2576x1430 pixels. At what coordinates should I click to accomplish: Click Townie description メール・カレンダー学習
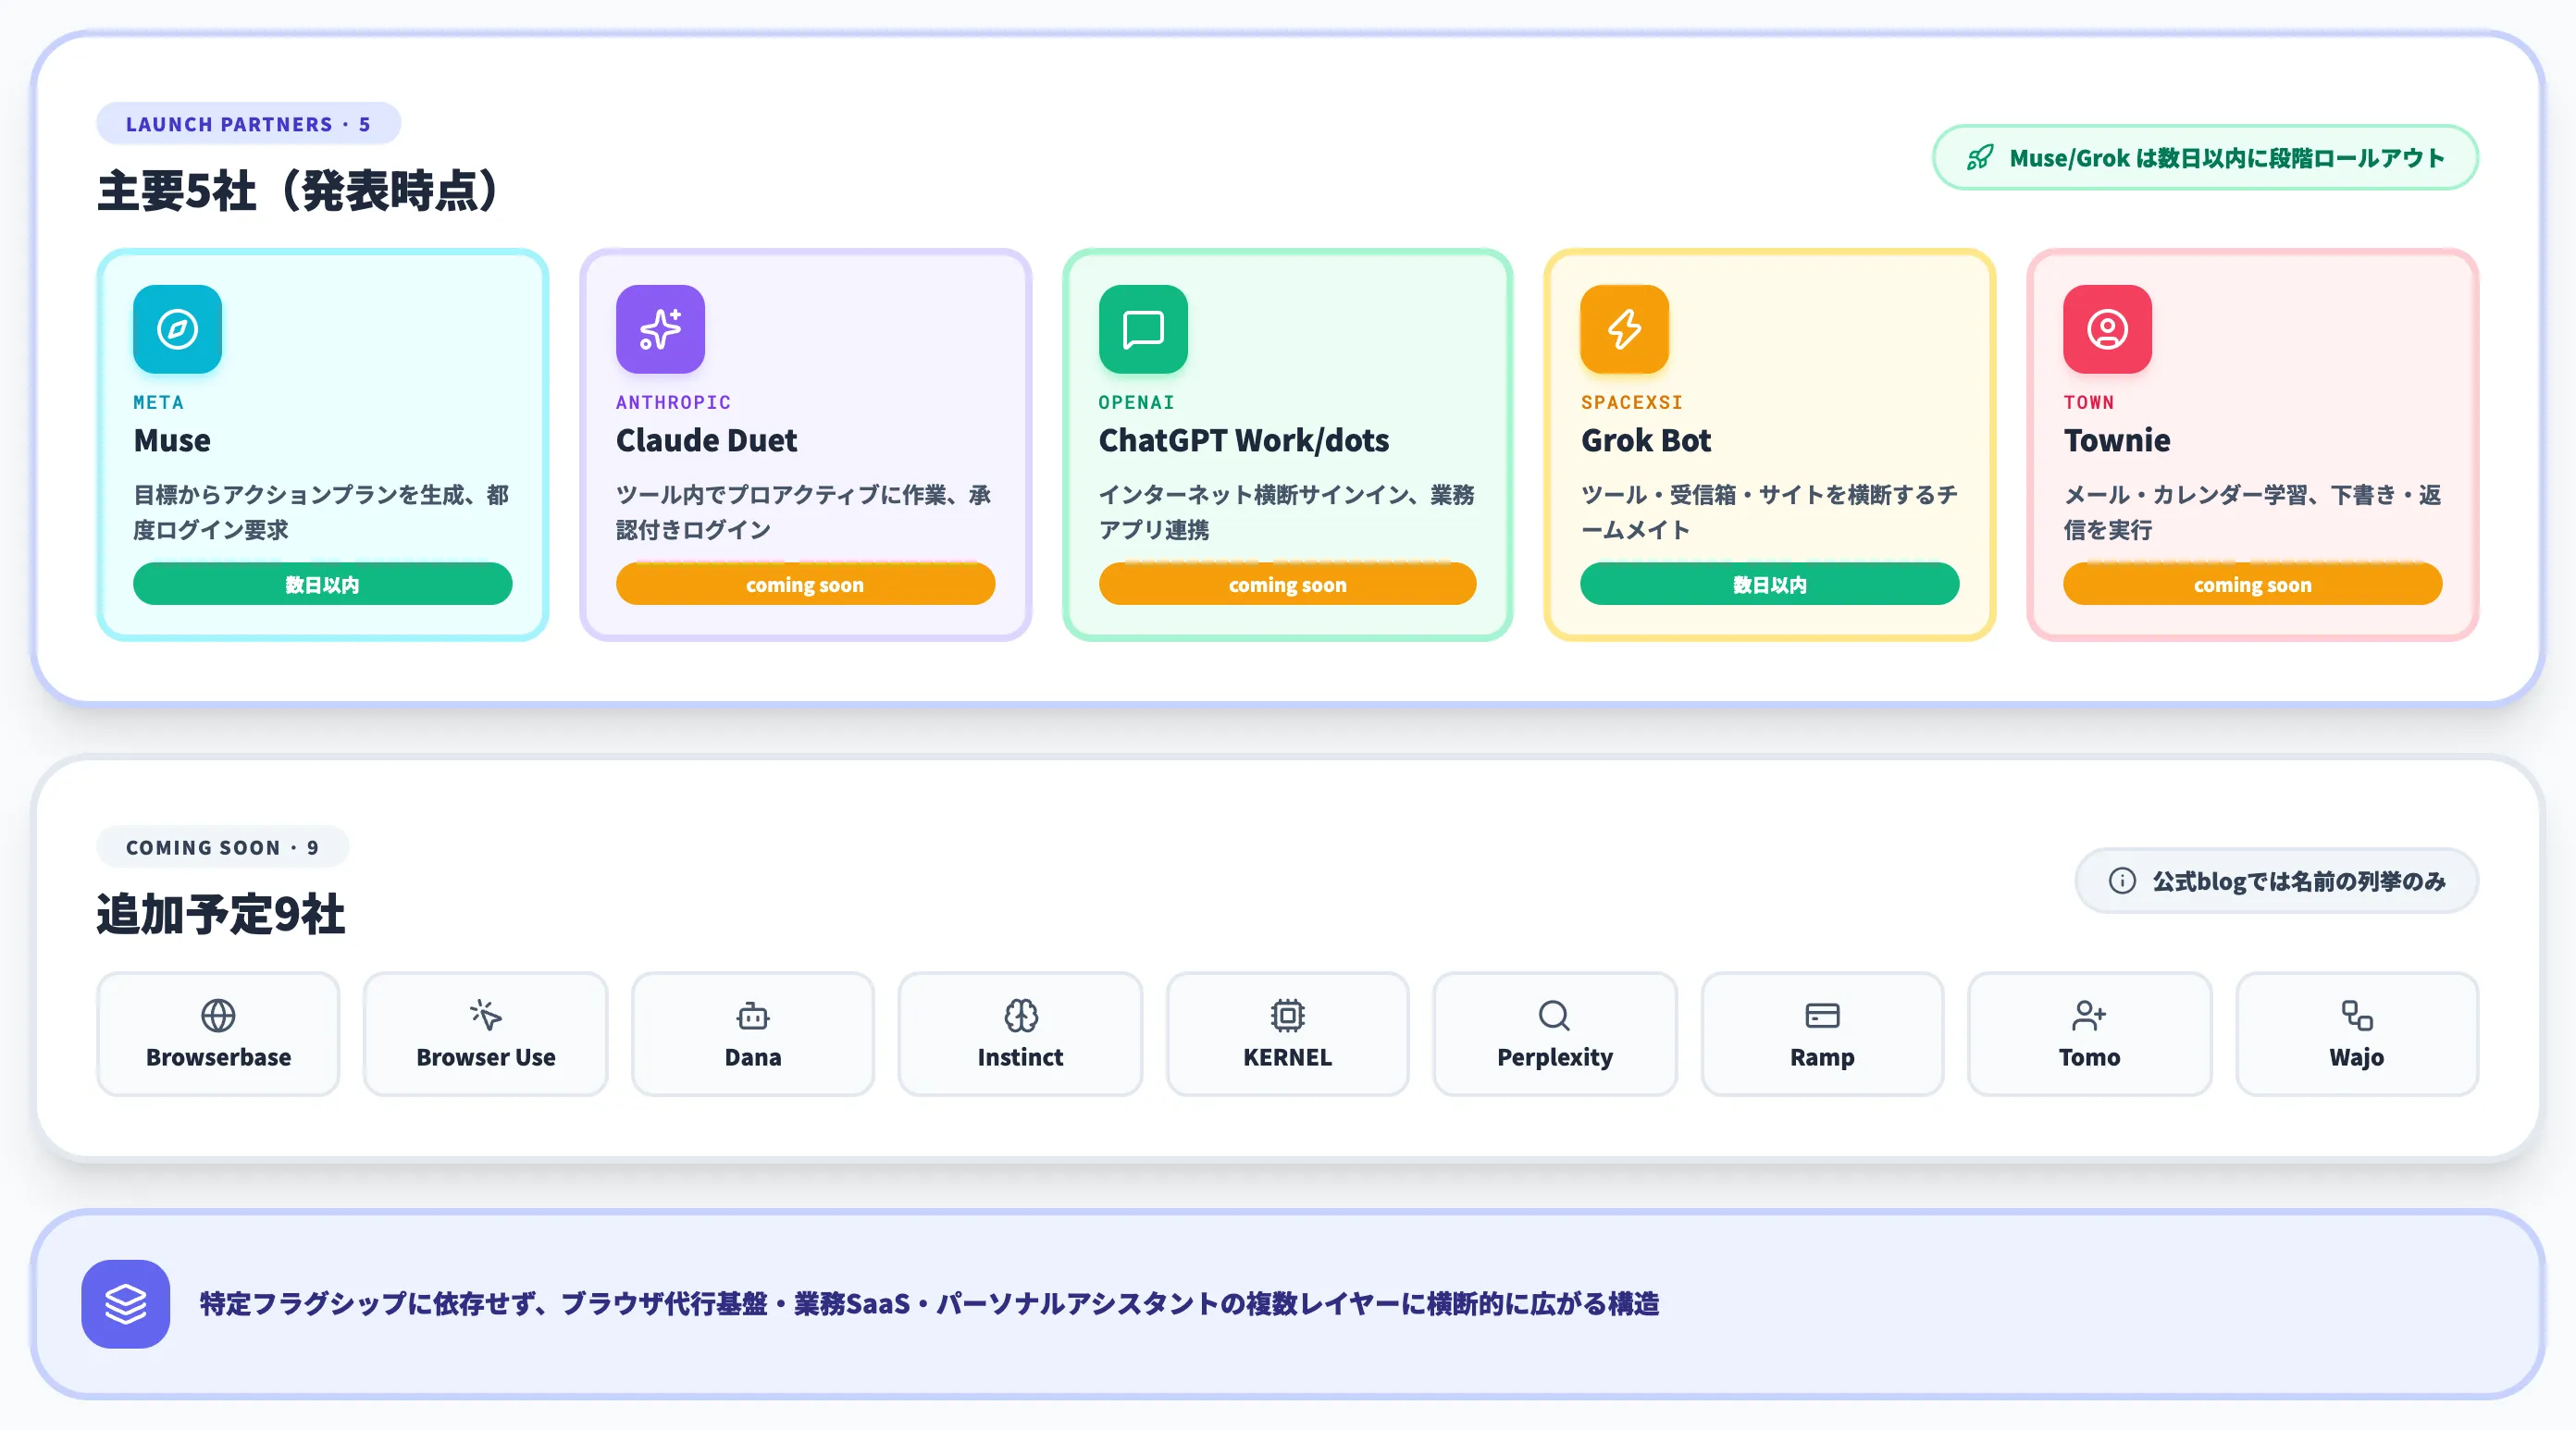2252,512
